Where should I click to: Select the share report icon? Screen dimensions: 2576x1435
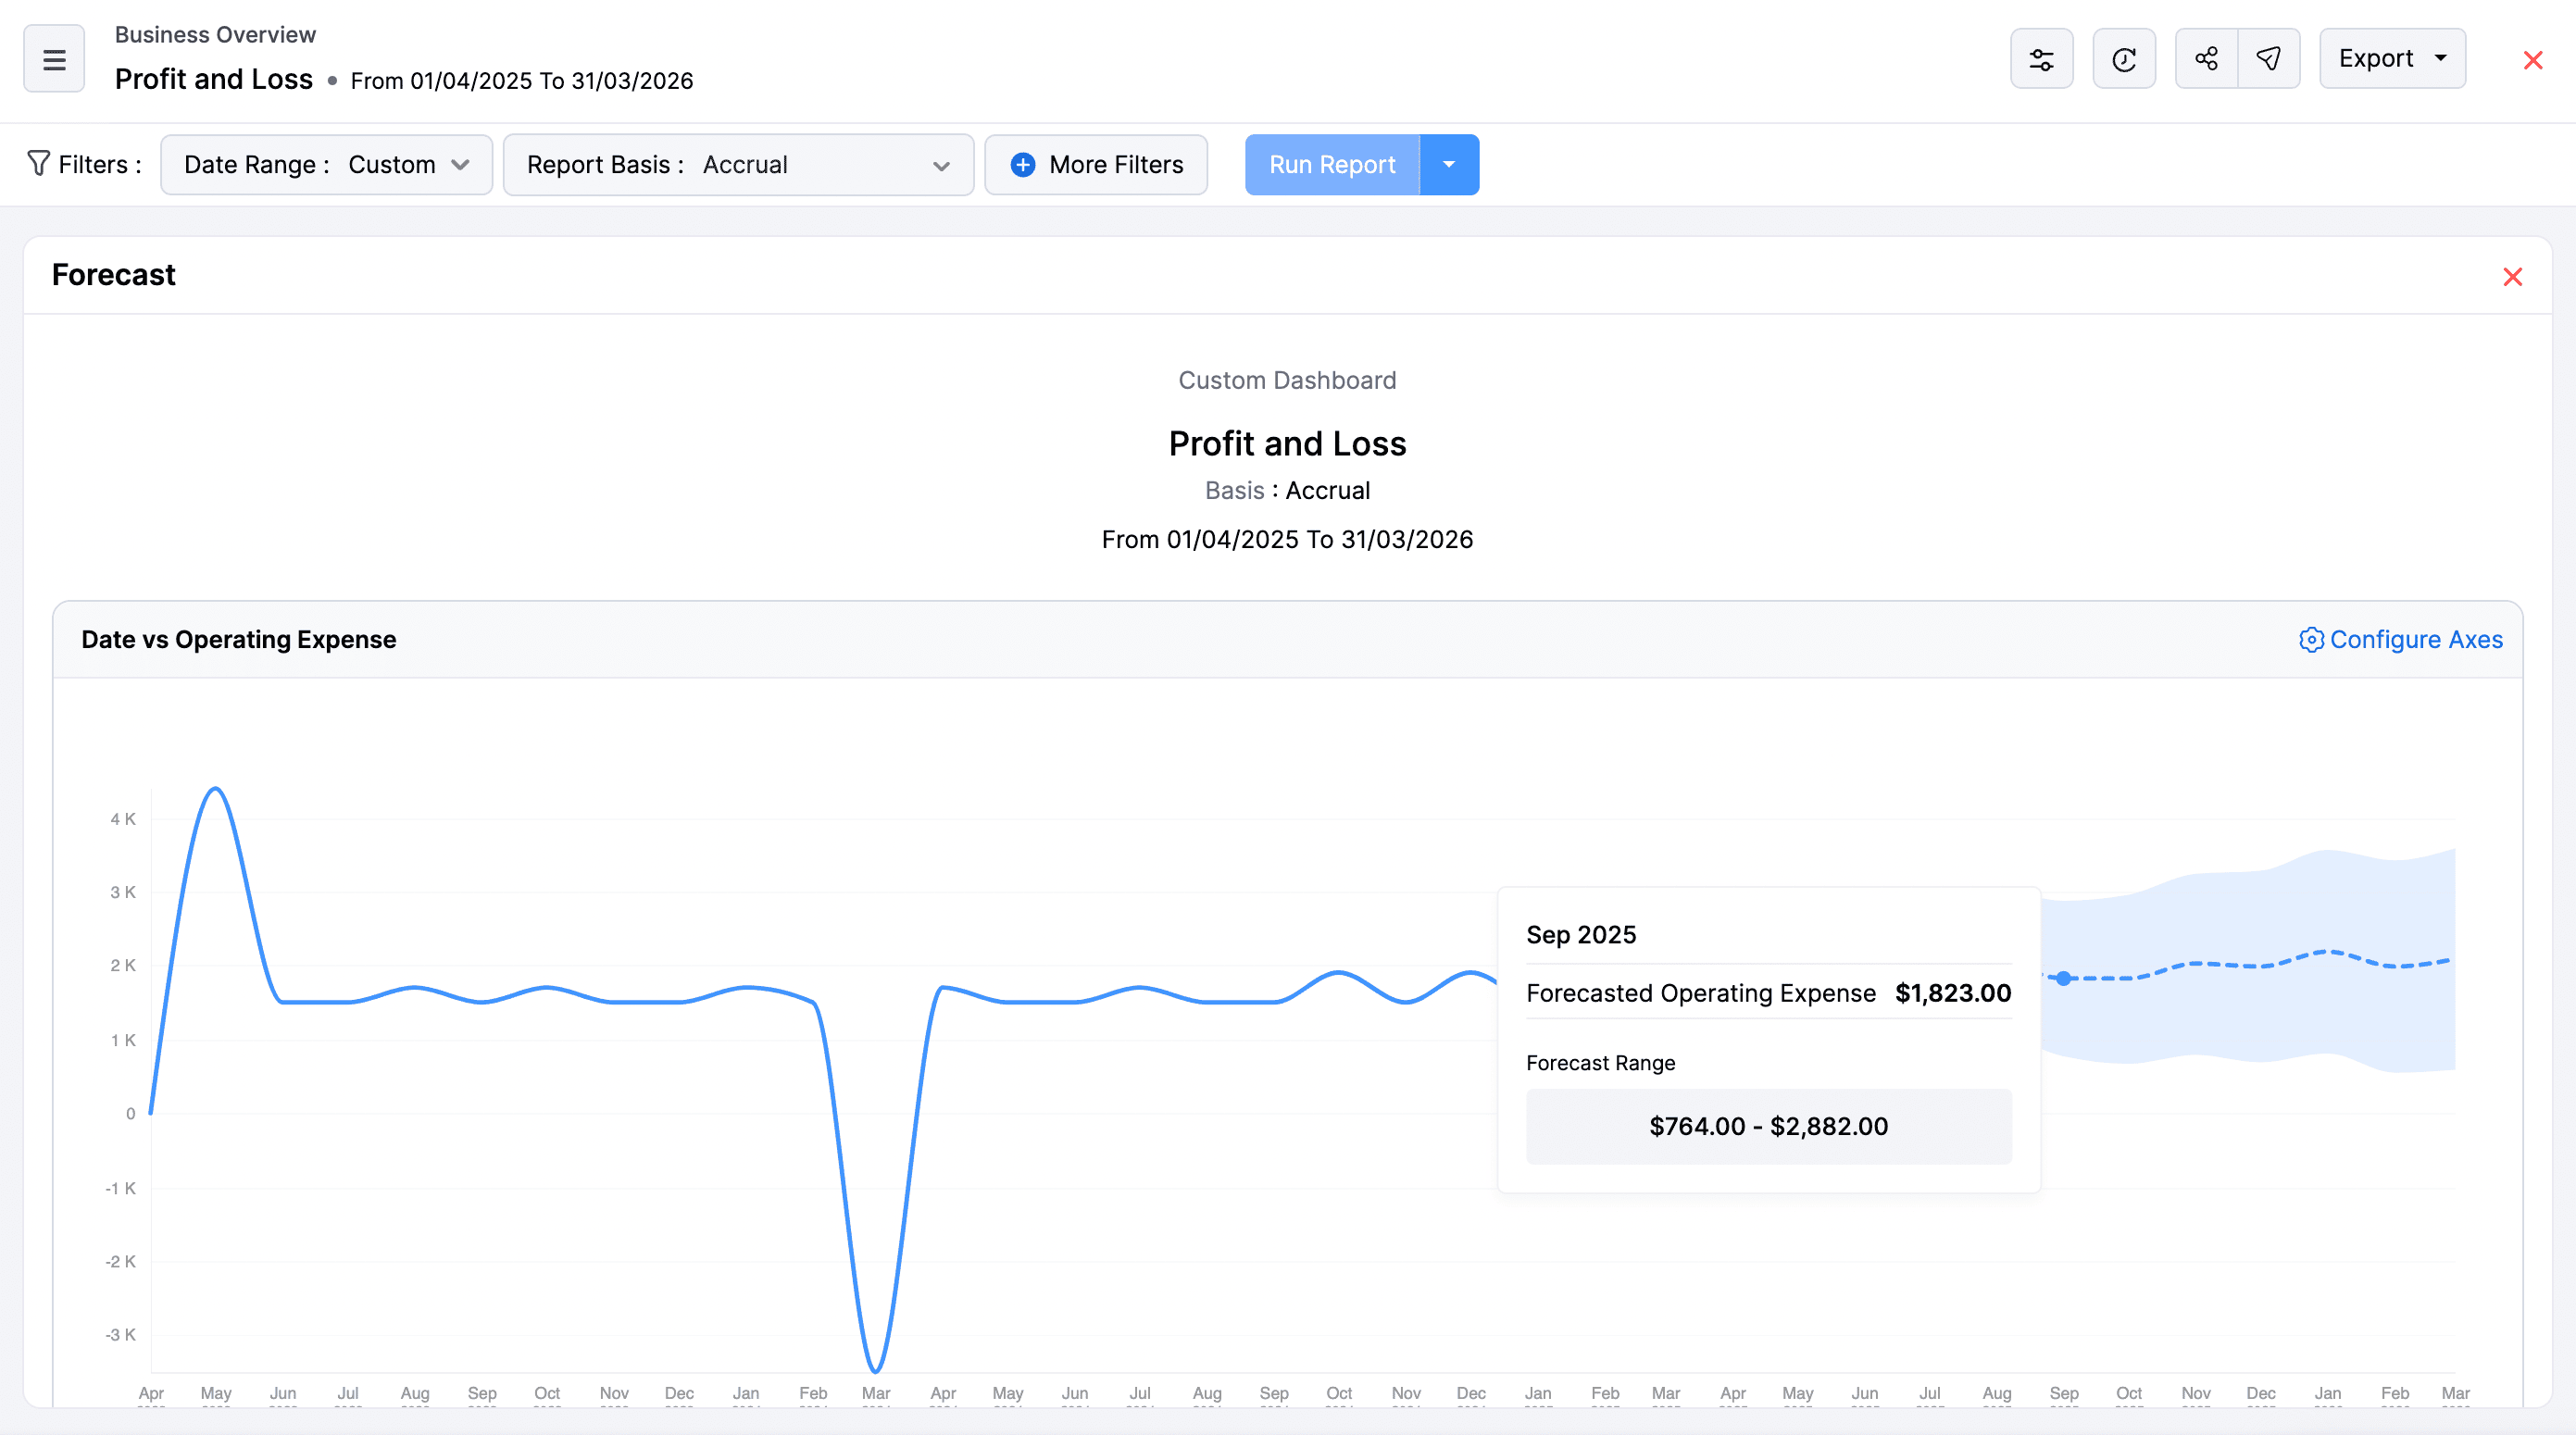(x=2207, y=58)
